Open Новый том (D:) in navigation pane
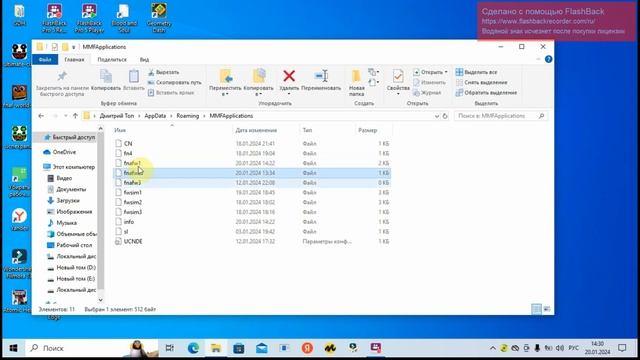This screenshot has height=360, width=640. 76,268
